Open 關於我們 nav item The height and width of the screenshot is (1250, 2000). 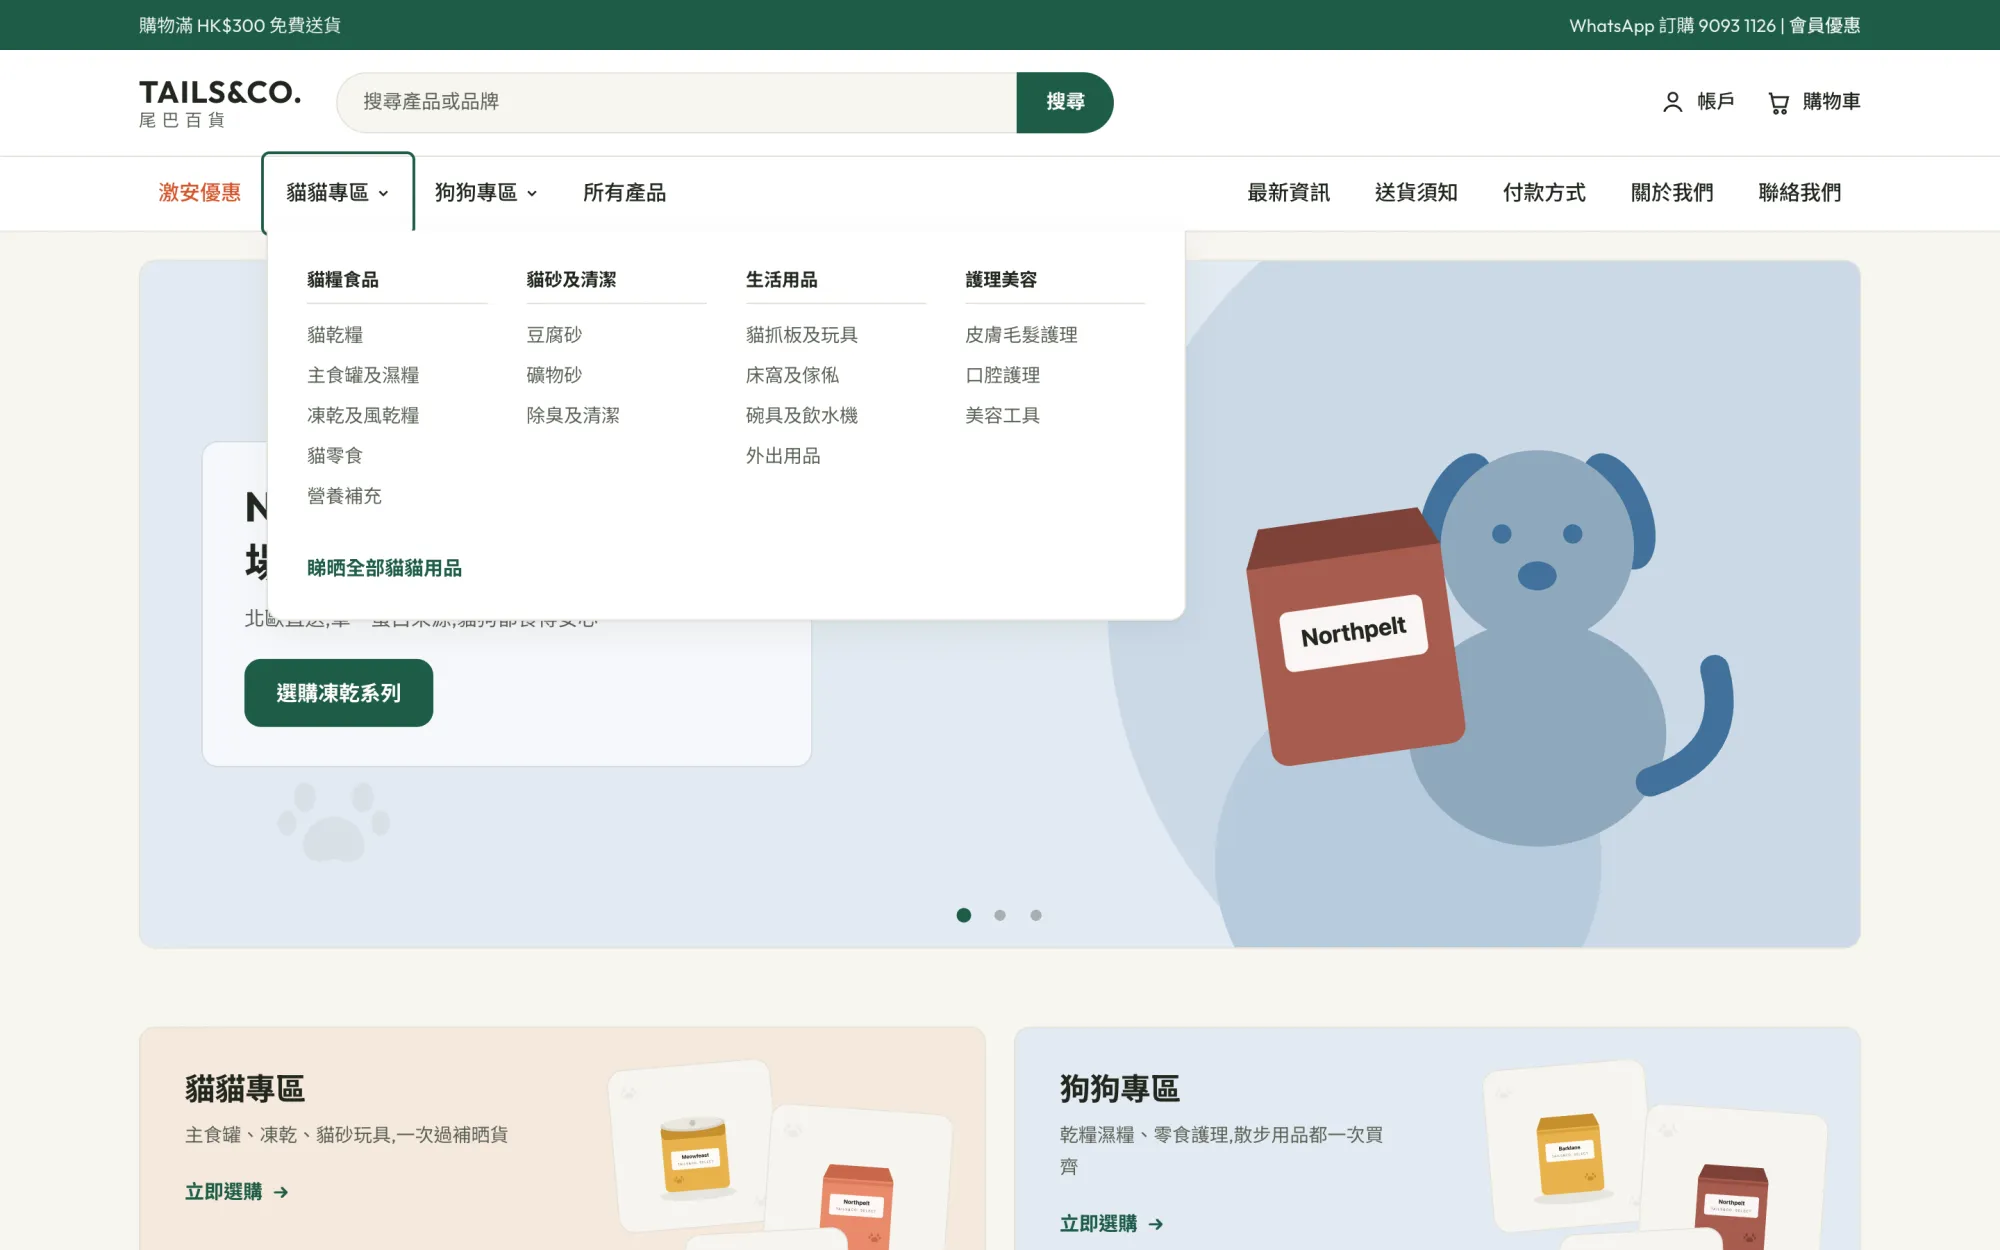pos(1672,192)
